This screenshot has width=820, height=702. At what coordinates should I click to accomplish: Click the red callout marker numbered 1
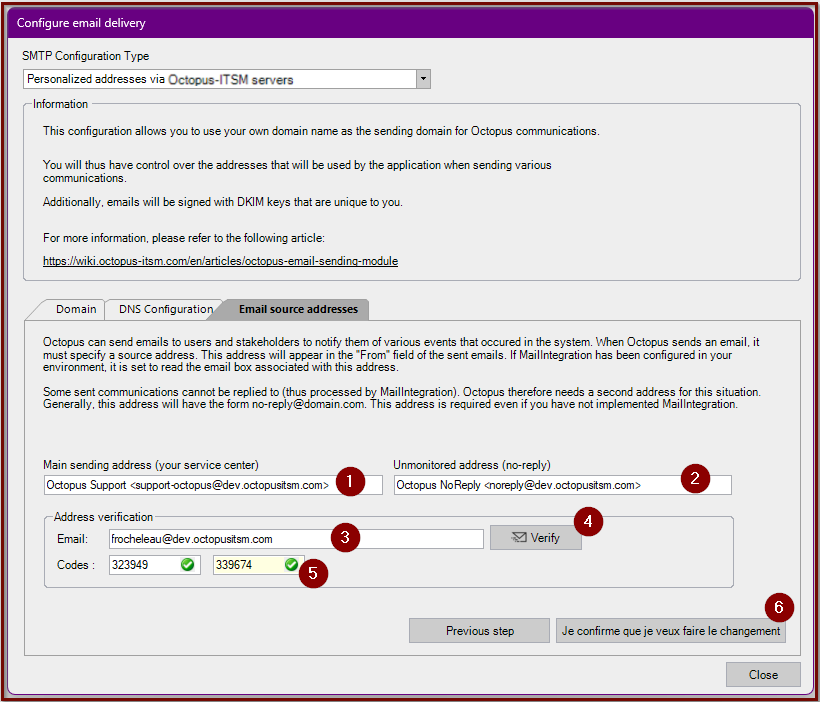349,480
